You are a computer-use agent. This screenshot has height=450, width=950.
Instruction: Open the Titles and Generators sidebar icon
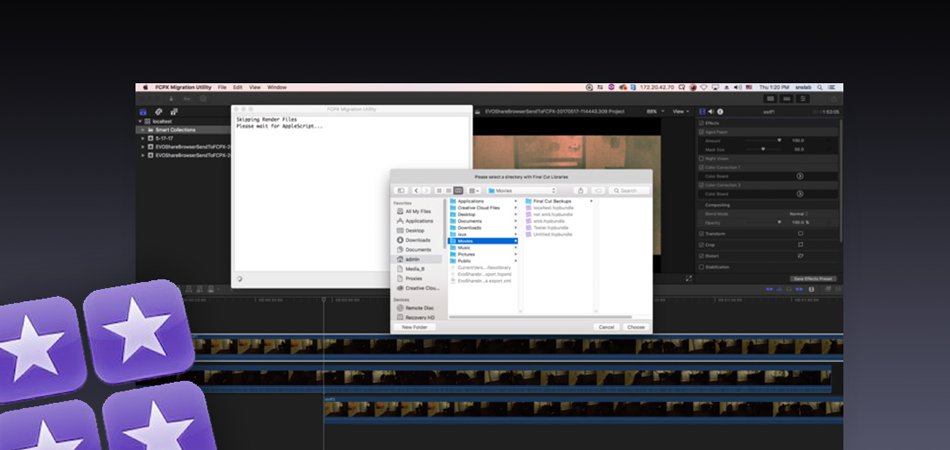[174, 111]
